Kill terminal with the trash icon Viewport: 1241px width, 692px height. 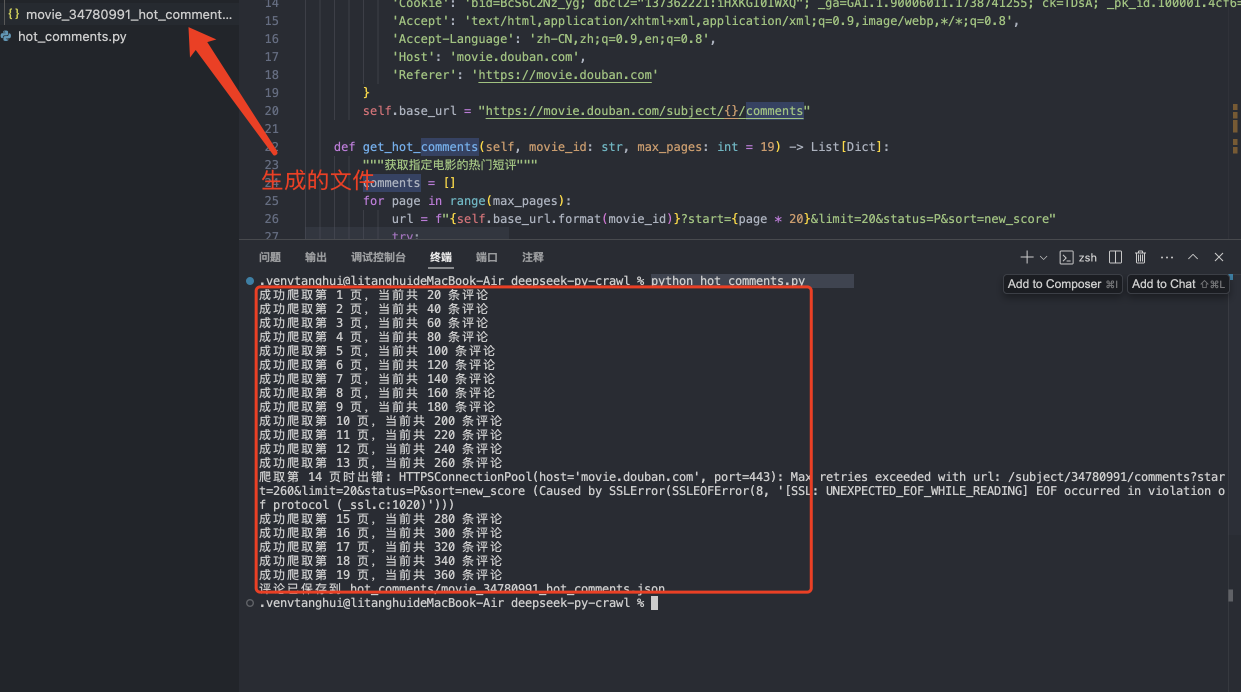point(1140,257)
